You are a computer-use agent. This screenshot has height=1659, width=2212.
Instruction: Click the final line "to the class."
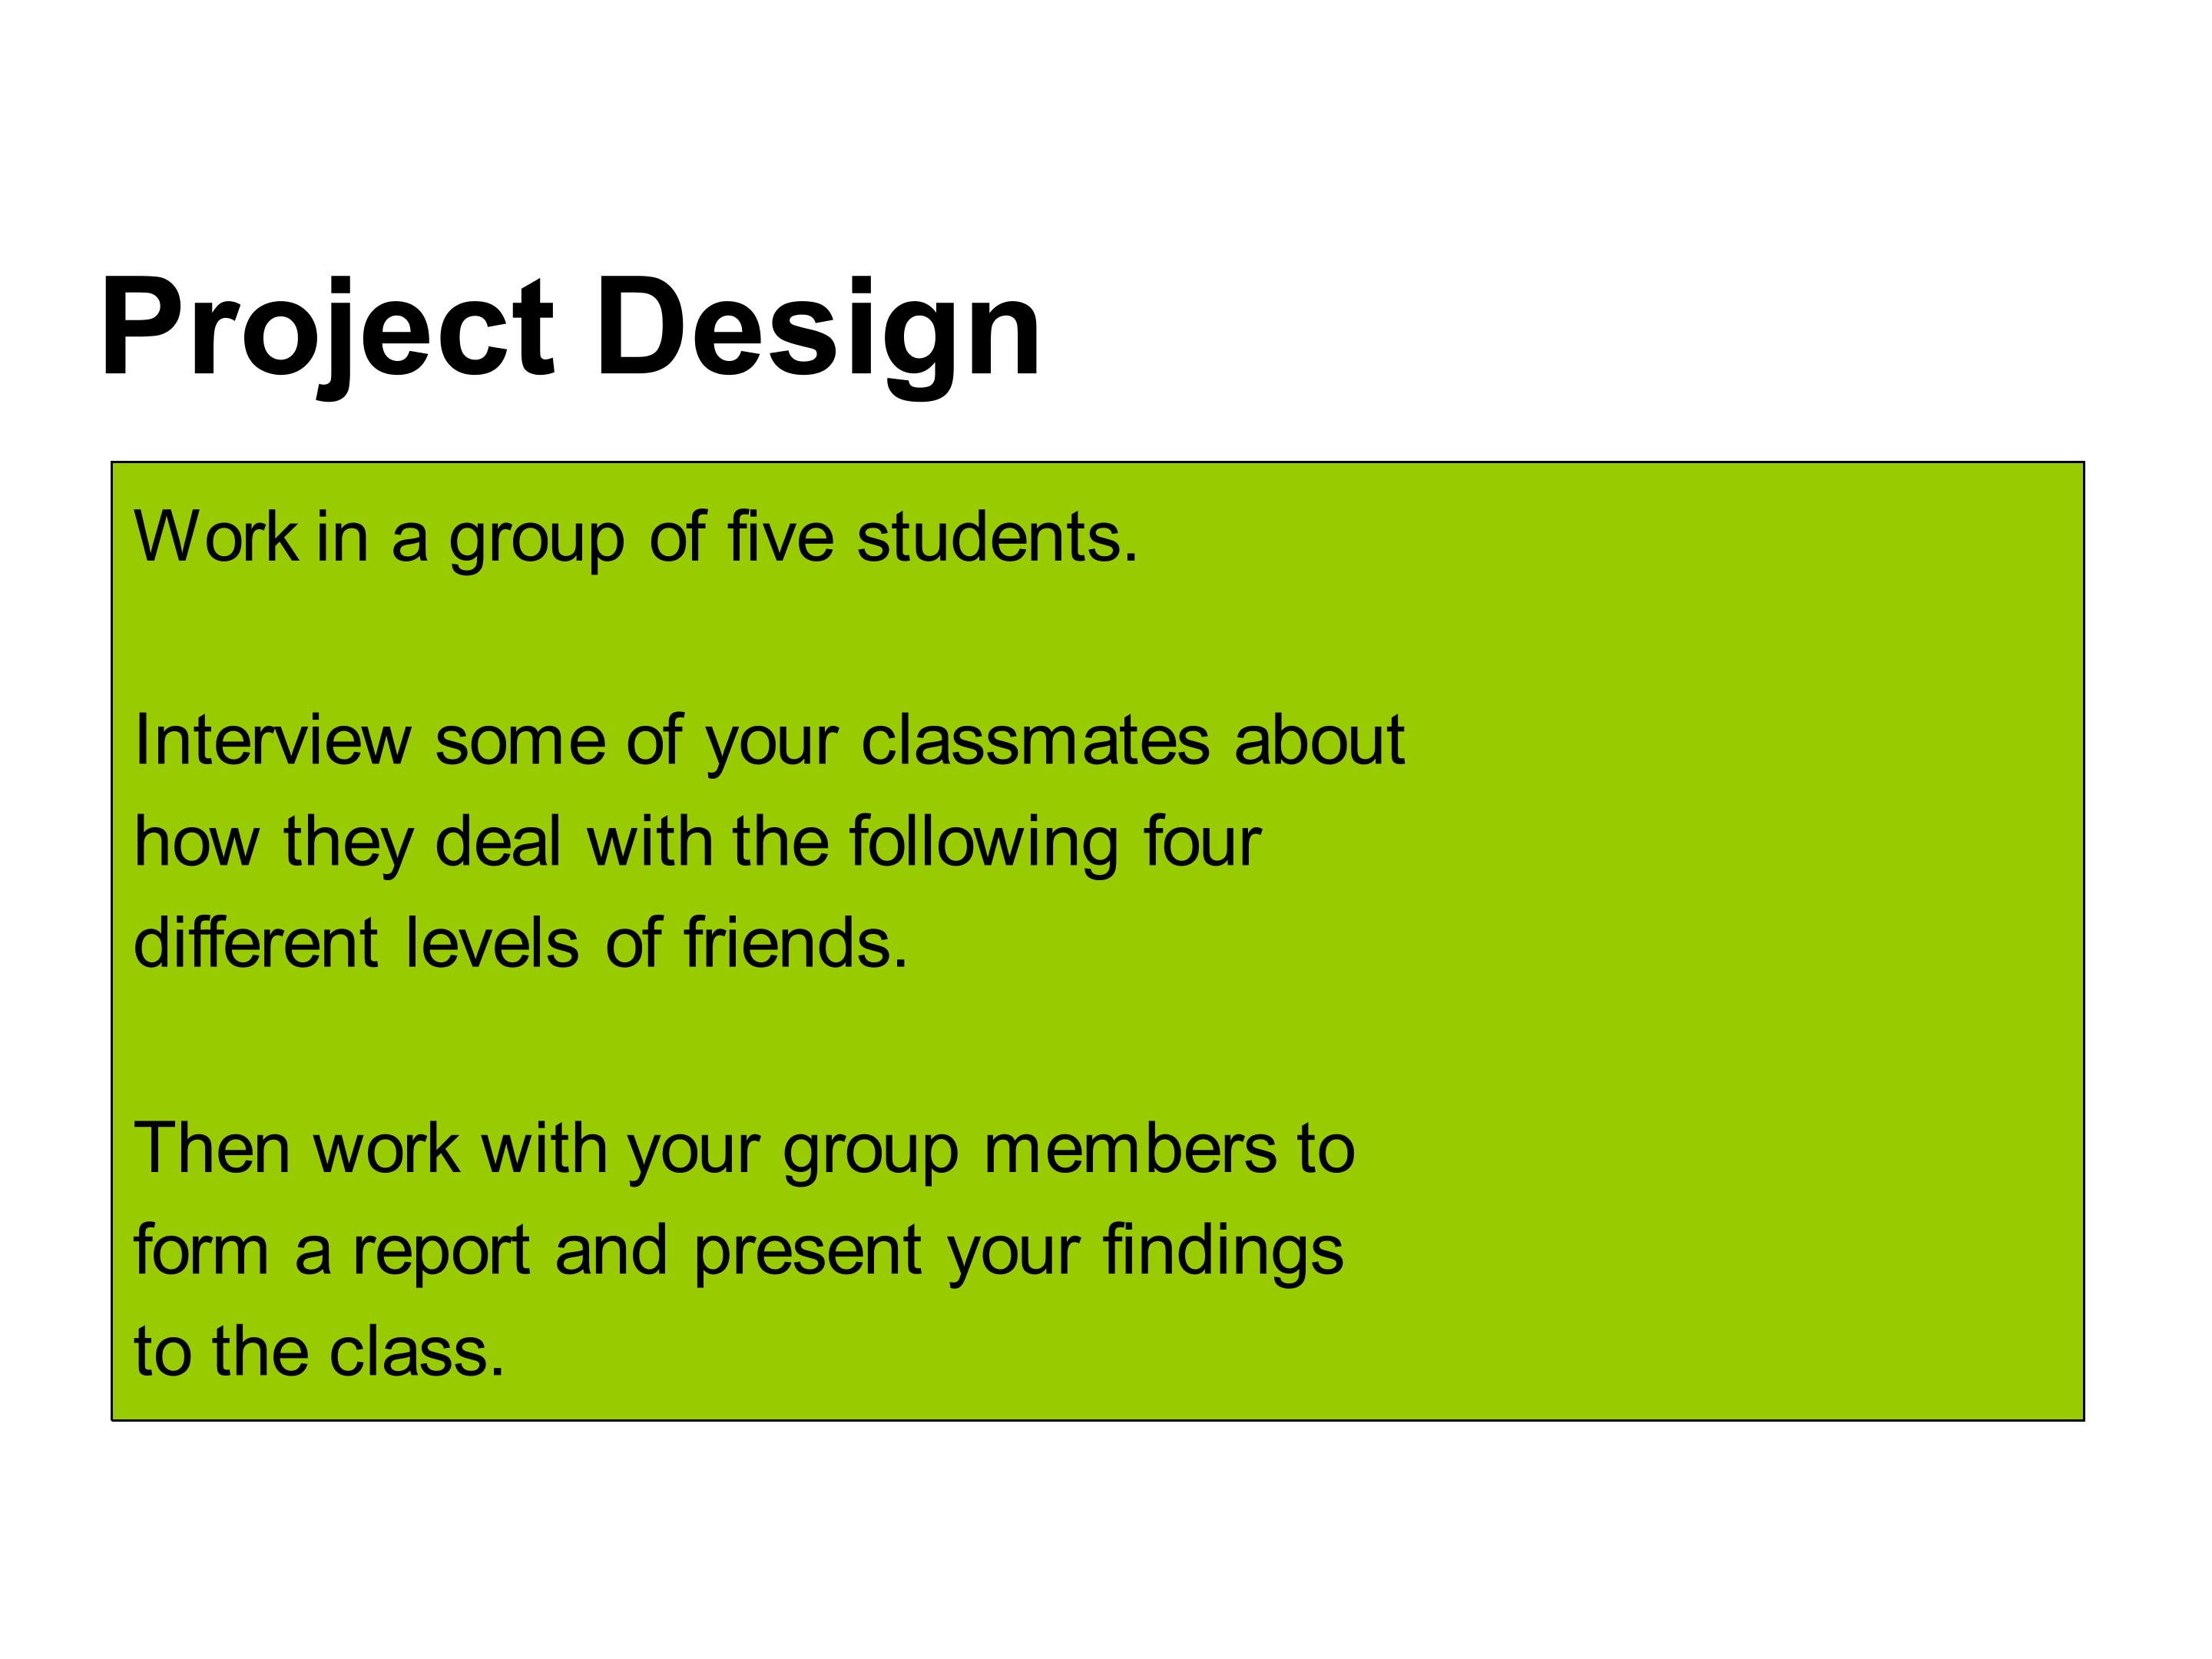pyautogui.click(x=319, y=1351)
